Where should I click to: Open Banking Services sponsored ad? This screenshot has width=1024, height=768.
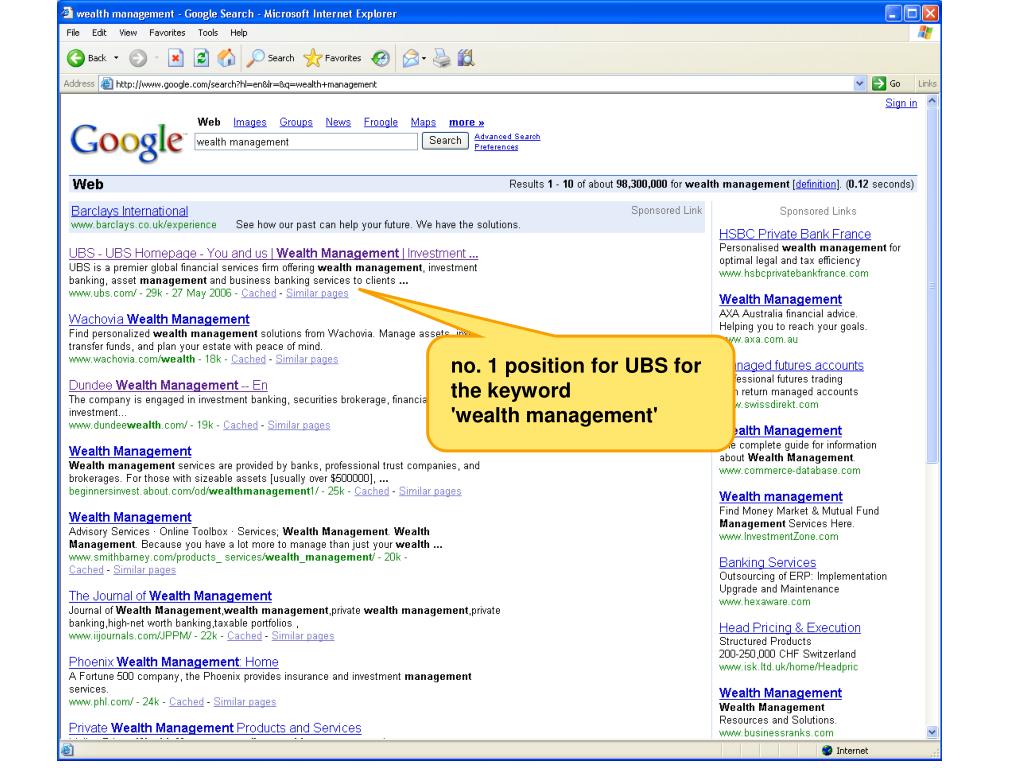[767, 562]
